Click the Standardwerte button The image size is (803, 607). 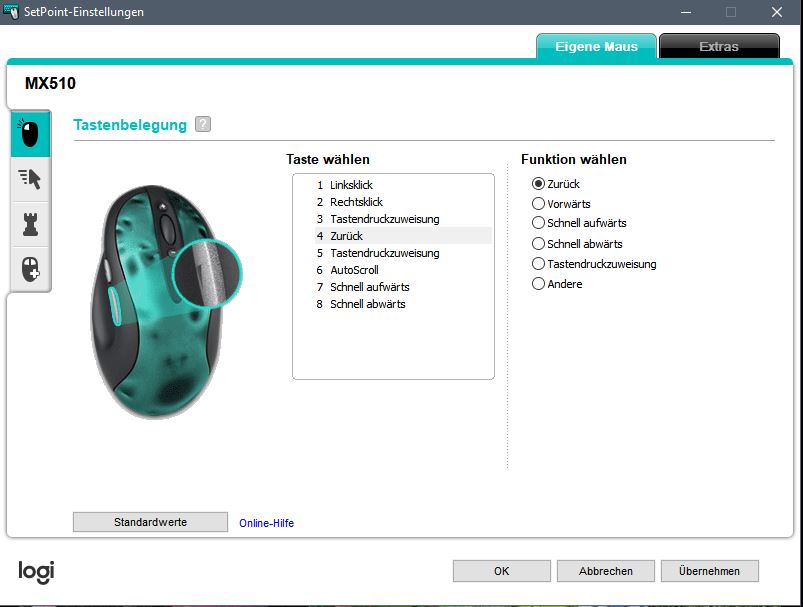coord(150,522)
